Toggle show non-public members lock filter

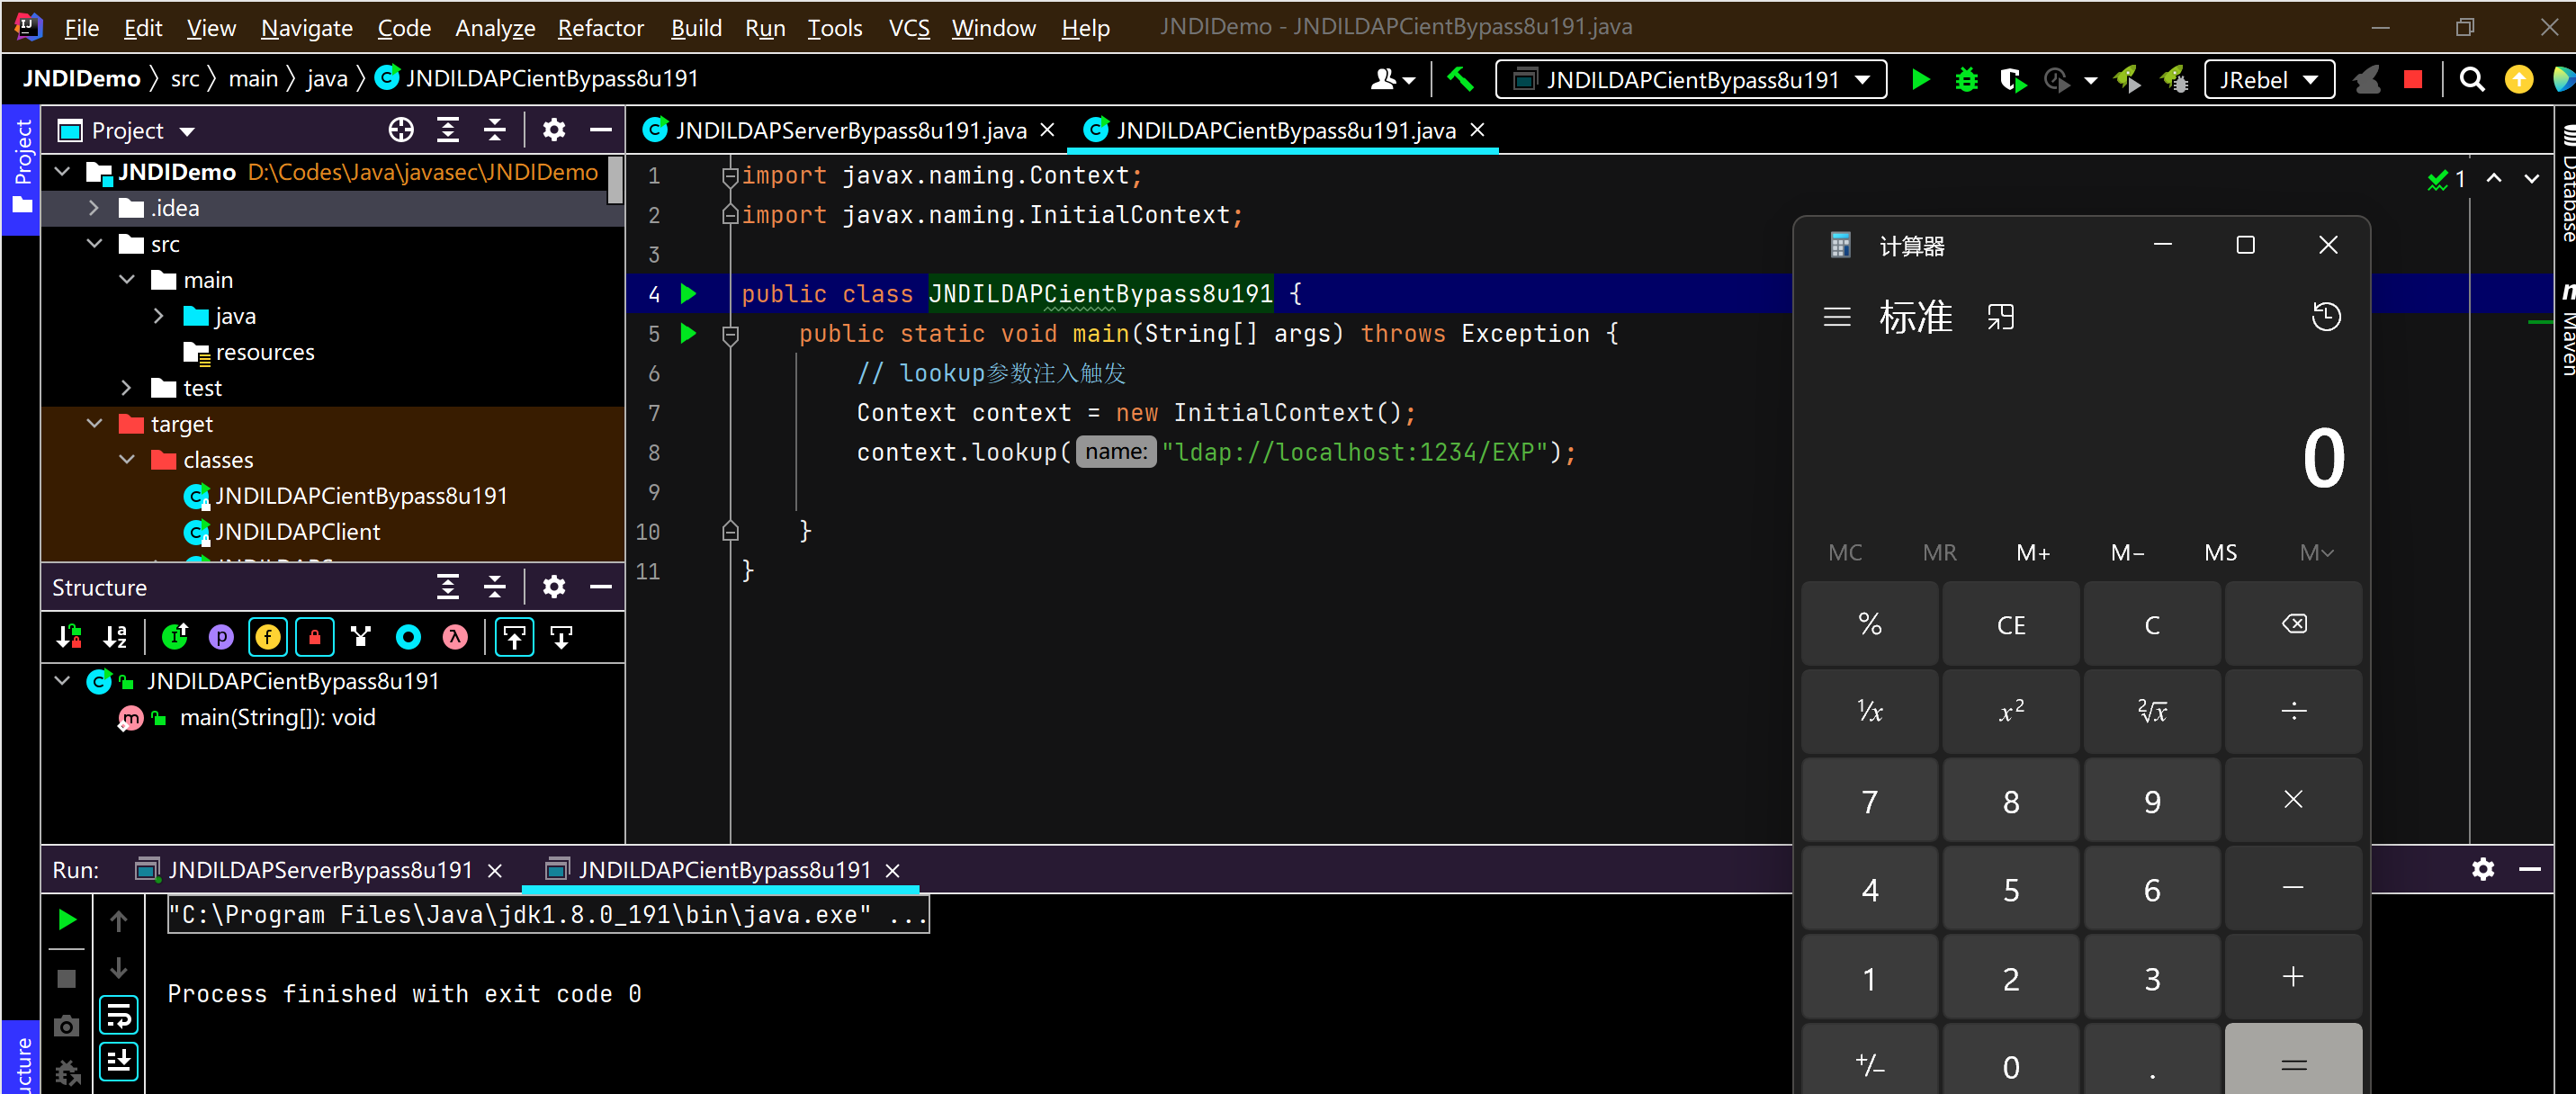pyautogui.click(x=314, y=637)
